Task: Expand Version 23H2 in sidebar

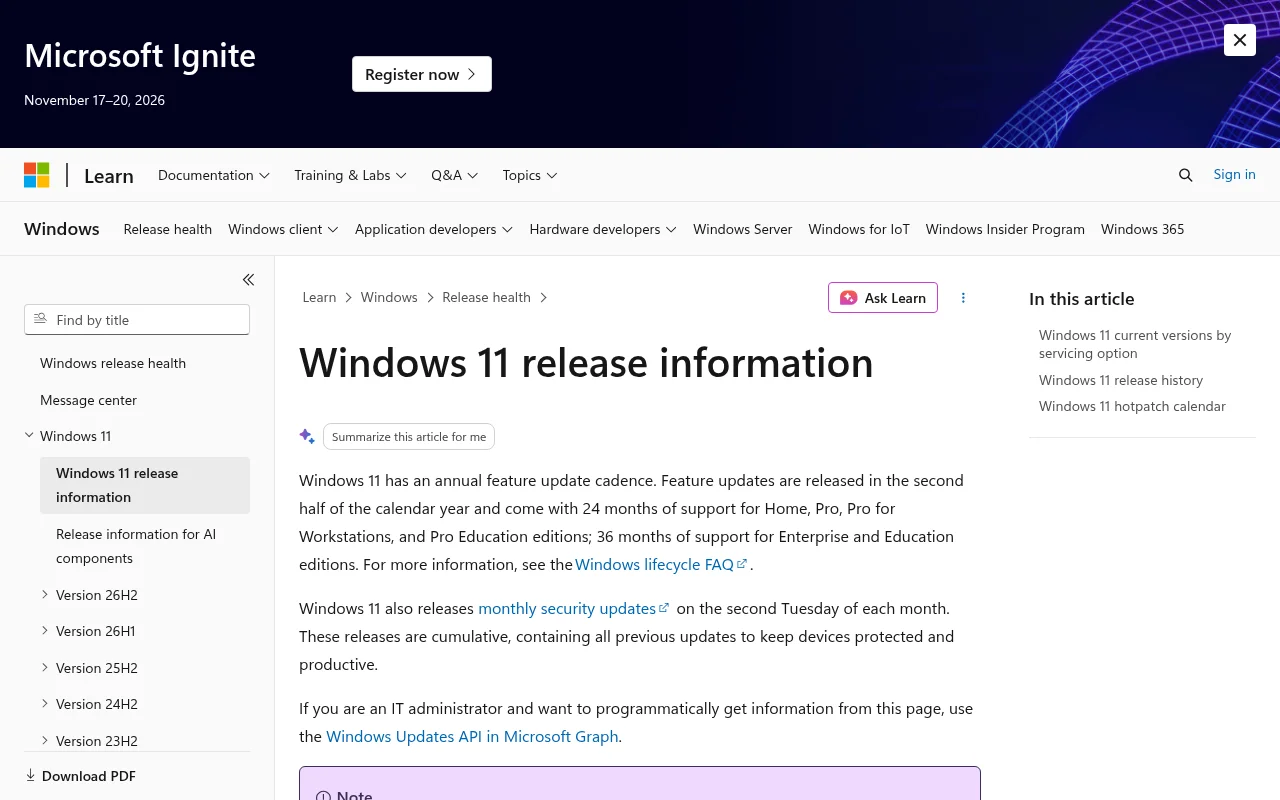Action: (45, 740)
